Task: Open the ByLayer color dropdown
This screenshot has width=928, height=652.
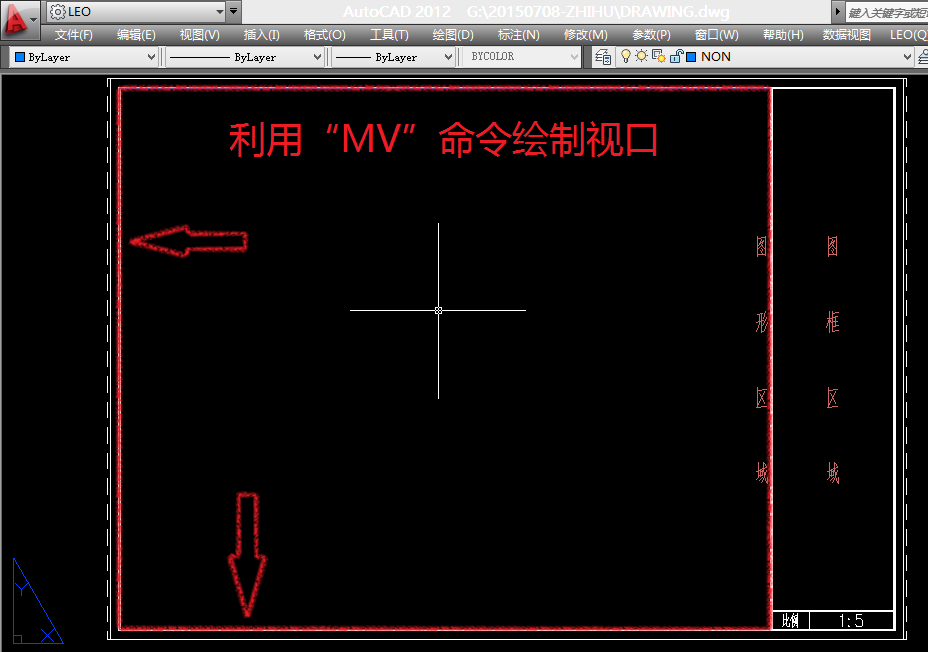Action: click(151, 57)
